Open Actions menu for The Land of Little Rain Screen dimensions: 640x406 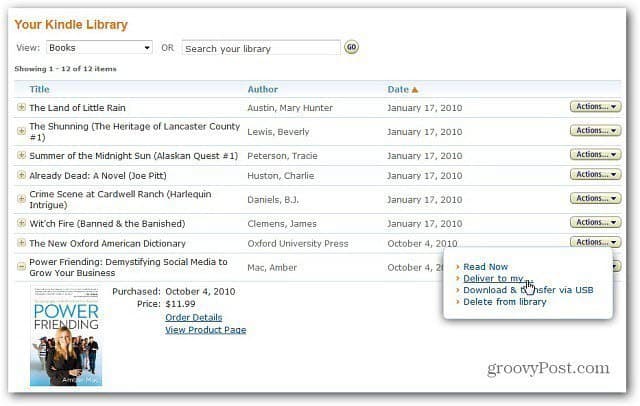coord(596,106)
